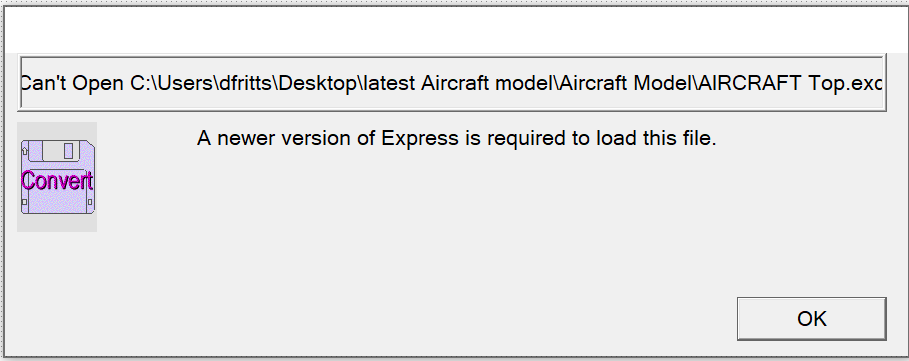Click the magenta Convert label on icon
The width and height of the screenshot is (909, 361).
tap(57, 181)
